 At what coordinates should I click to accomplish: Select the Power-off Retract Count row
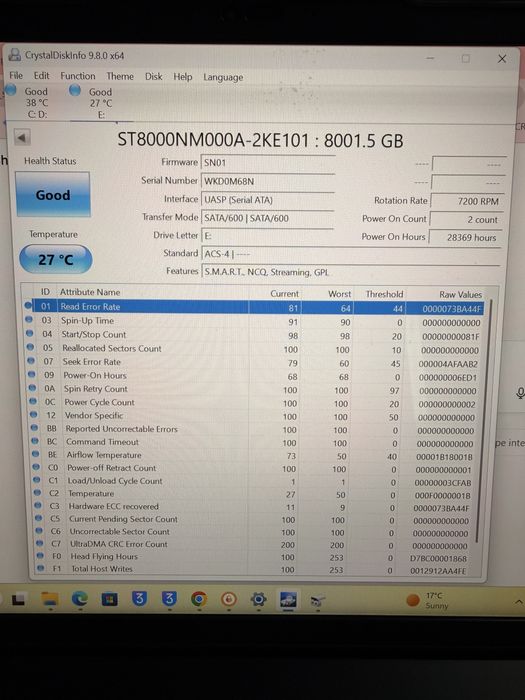(x=254, y=469)
